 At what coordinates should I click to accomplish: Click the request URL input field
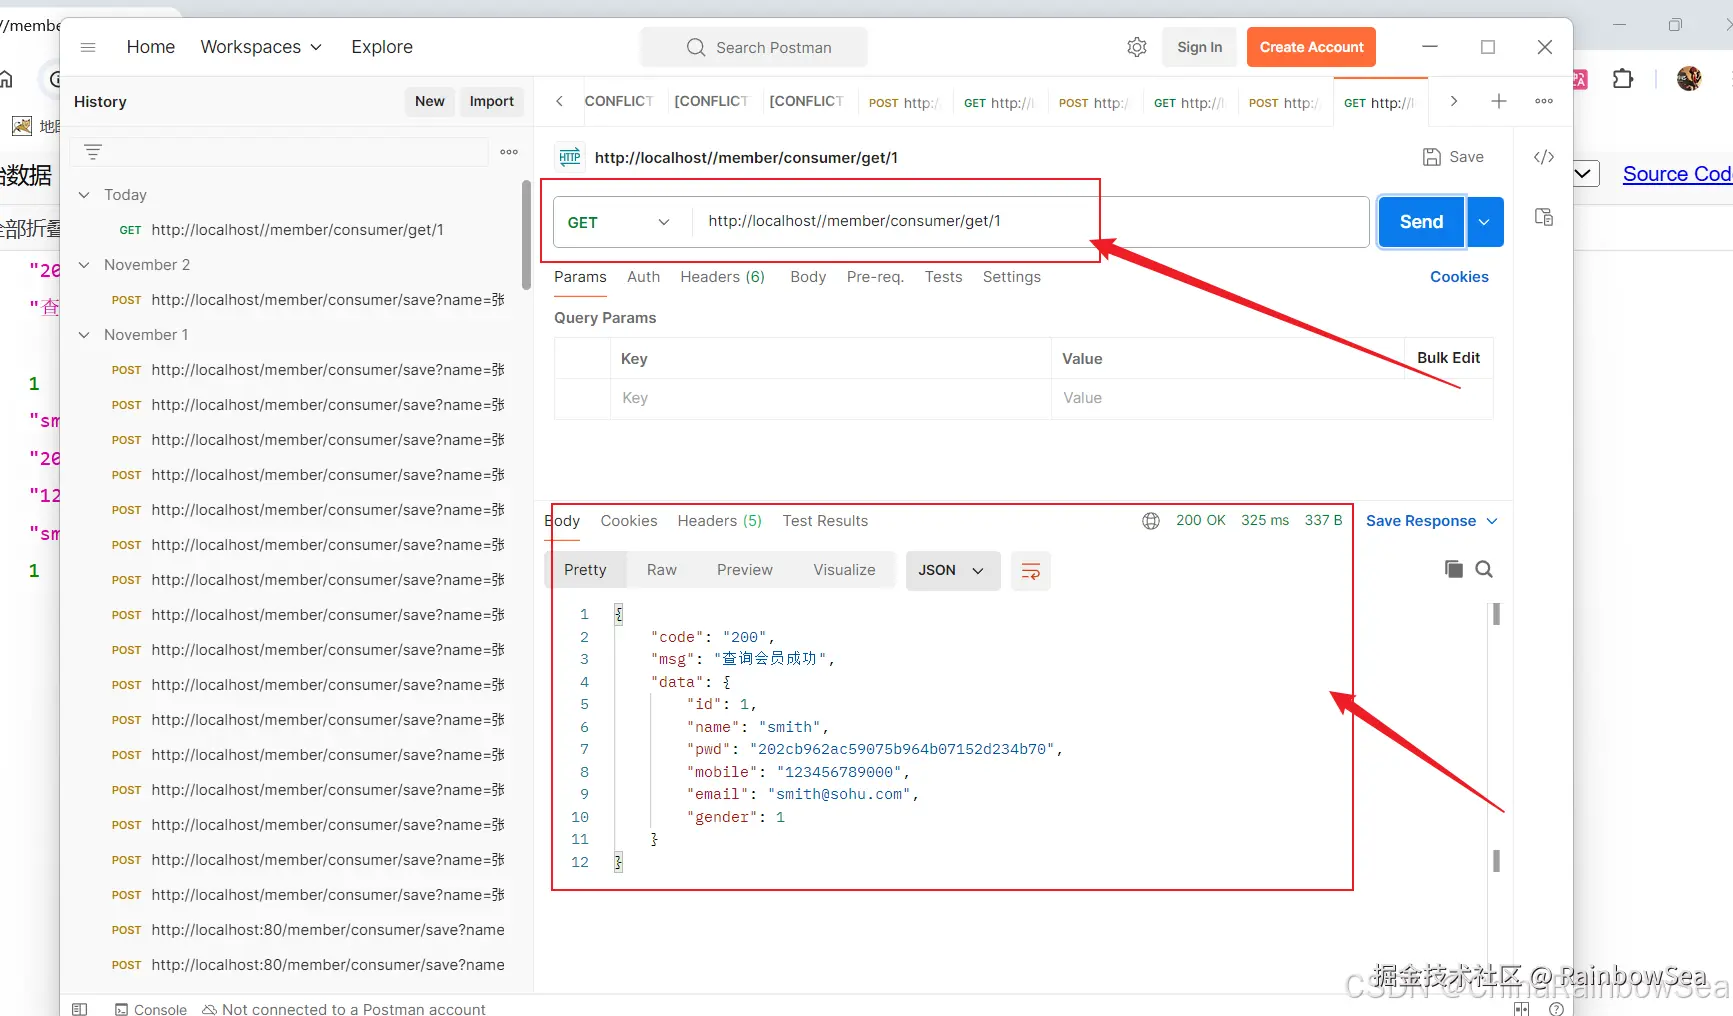click(1030, 221)
